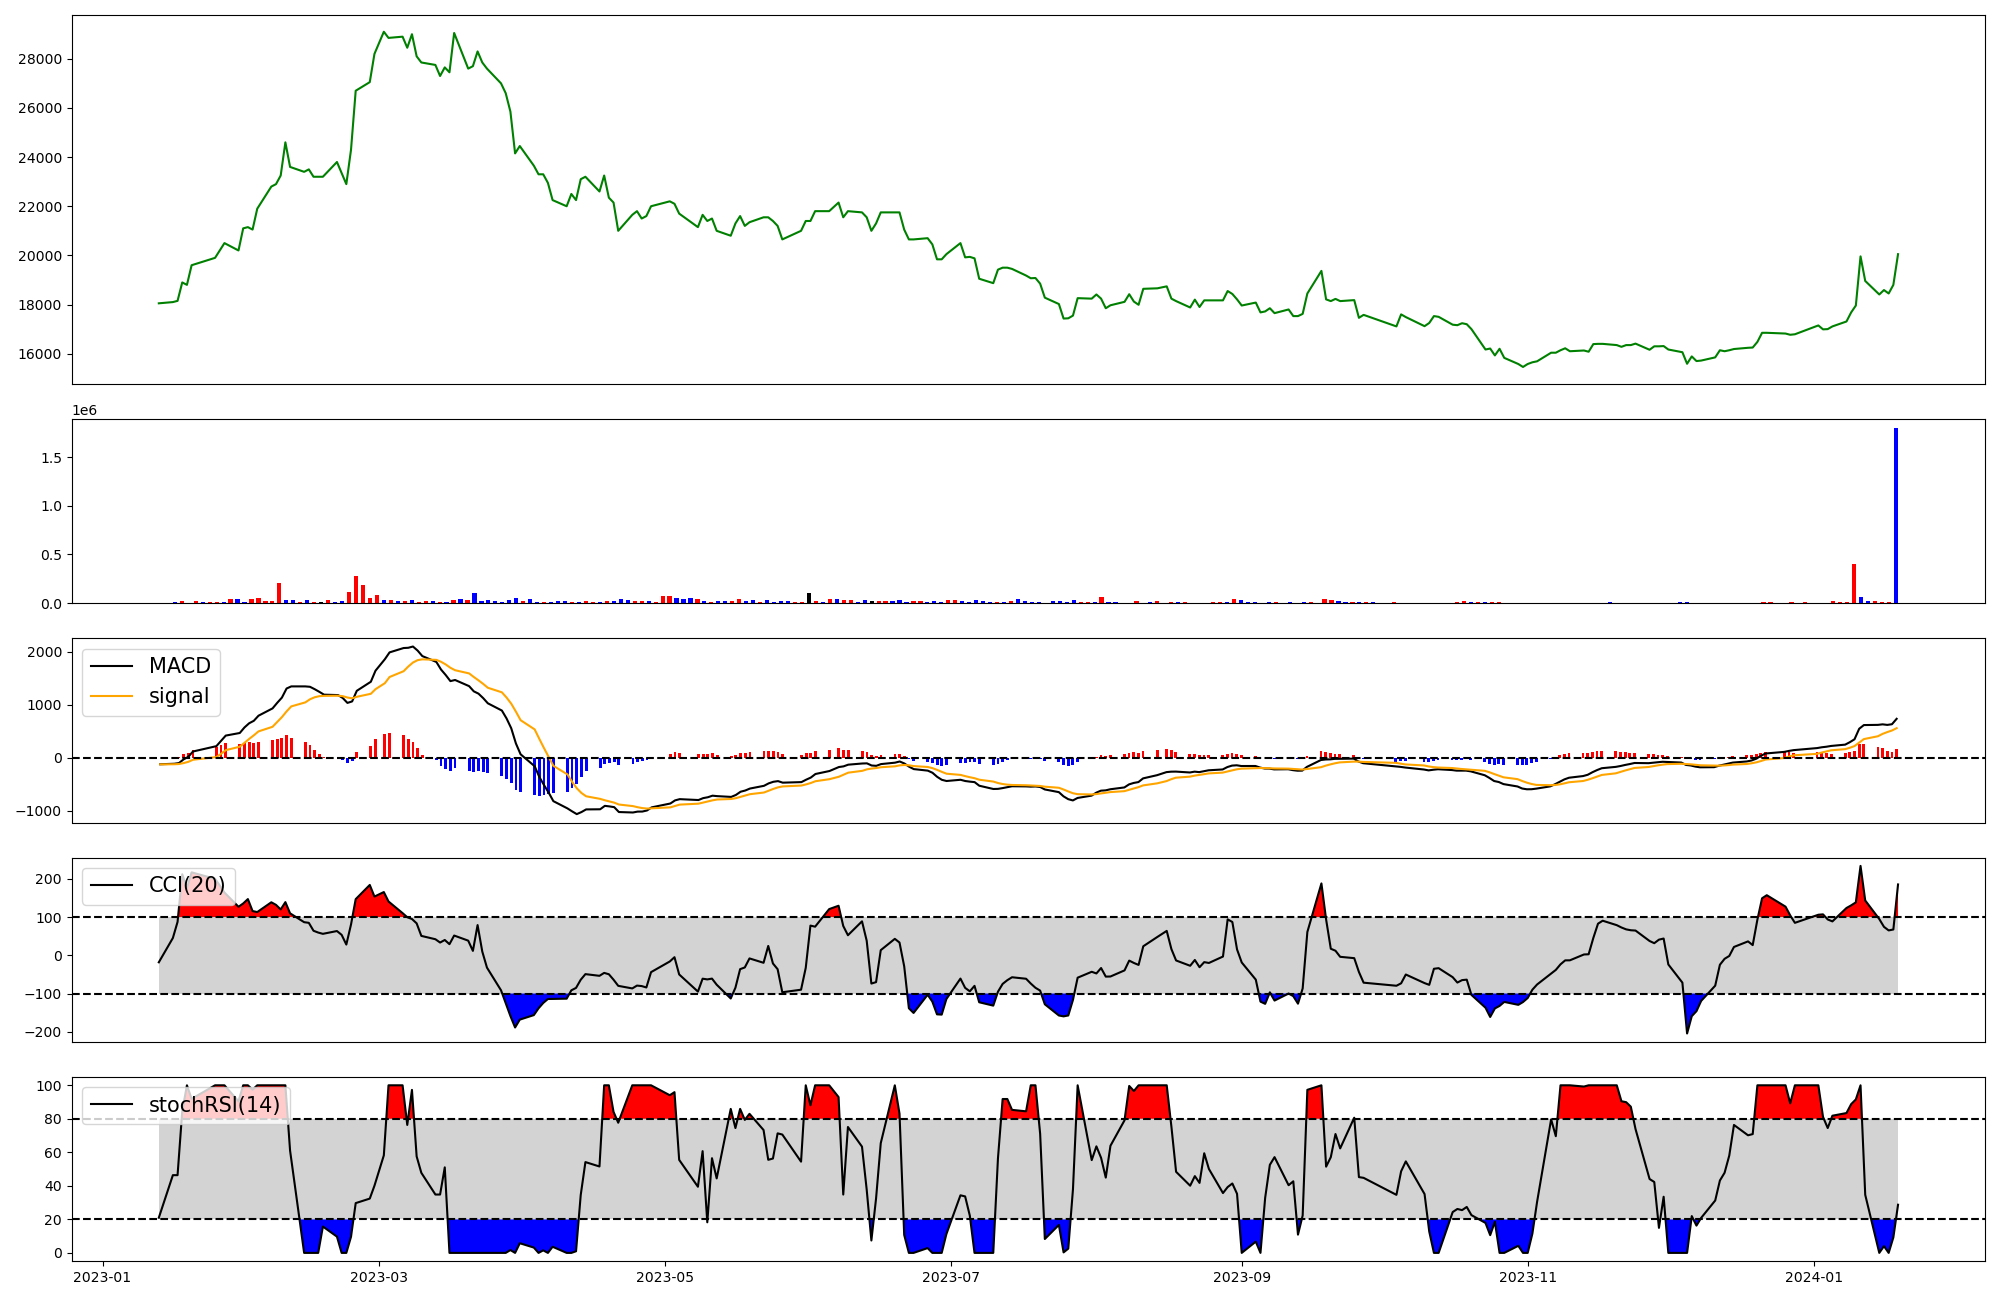The height and width of the screenshot is (1300, 2000).
Task: Click the 80 tick on stochRSI axis
Action: [53, 1119]
